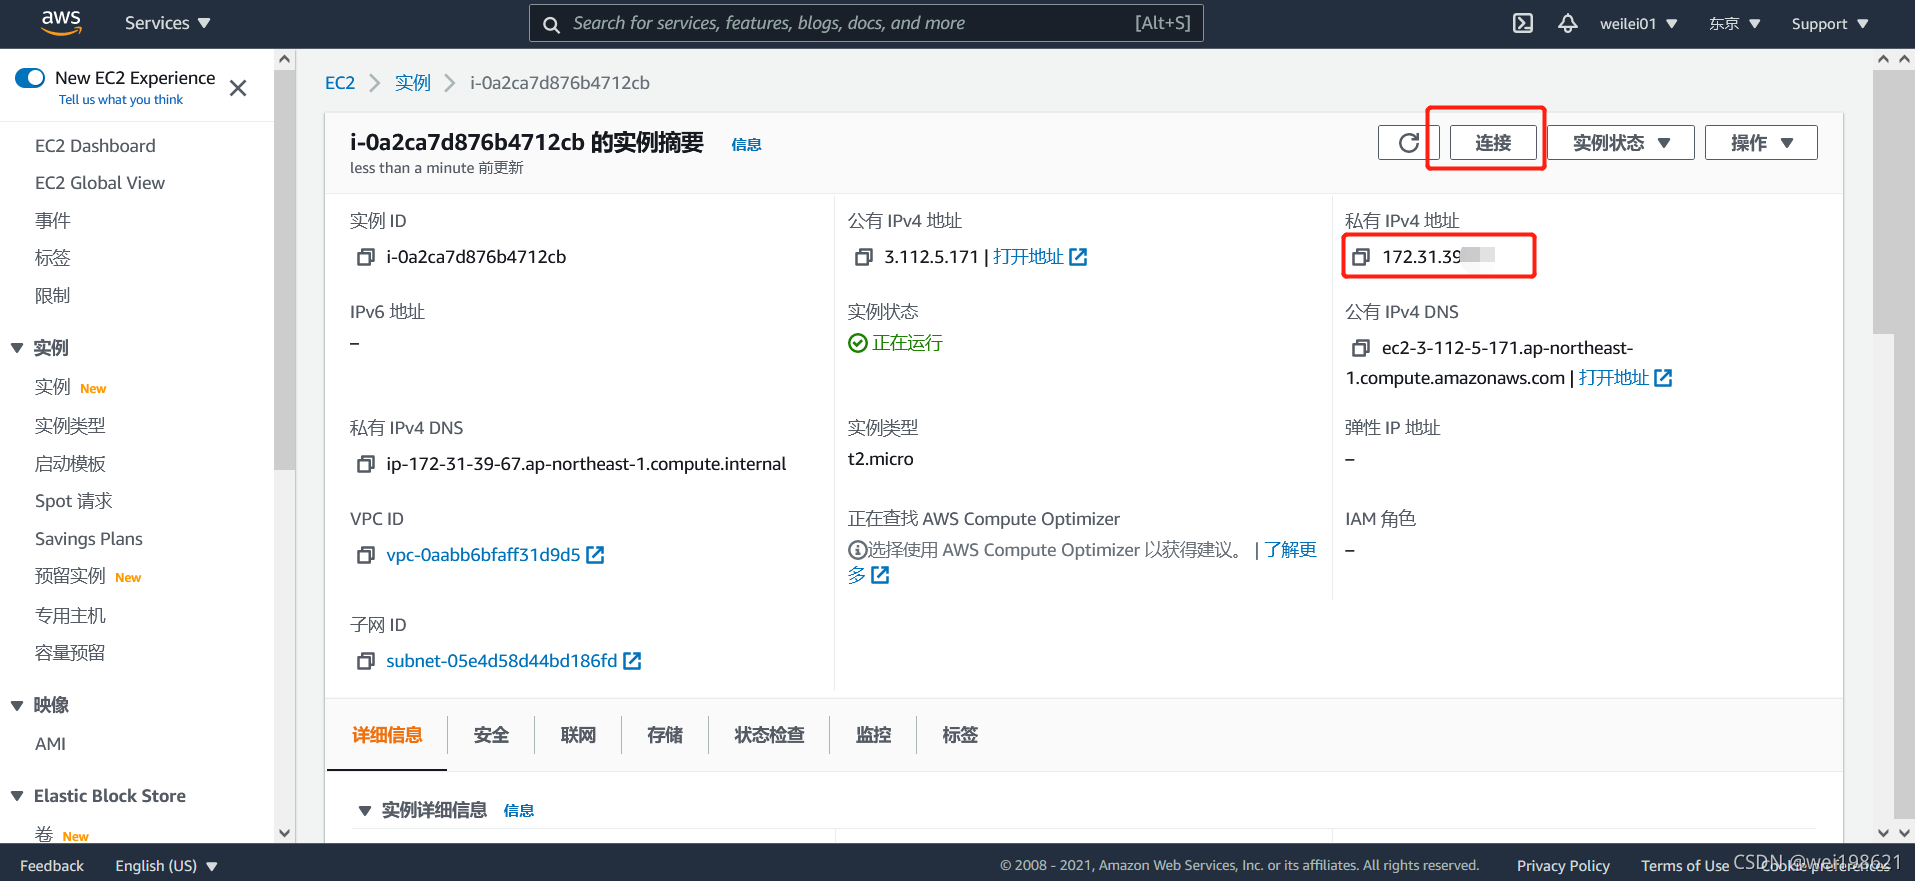Open the AWS home logo

click(x=61, y=23)
